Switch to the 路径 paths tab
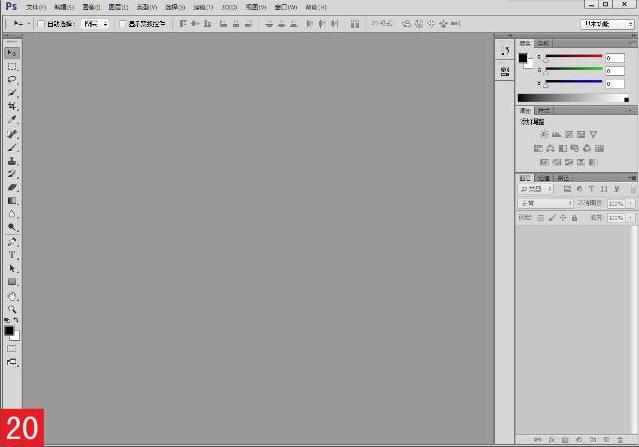This screenshot has height=447, width=639. tap(563, 178)
